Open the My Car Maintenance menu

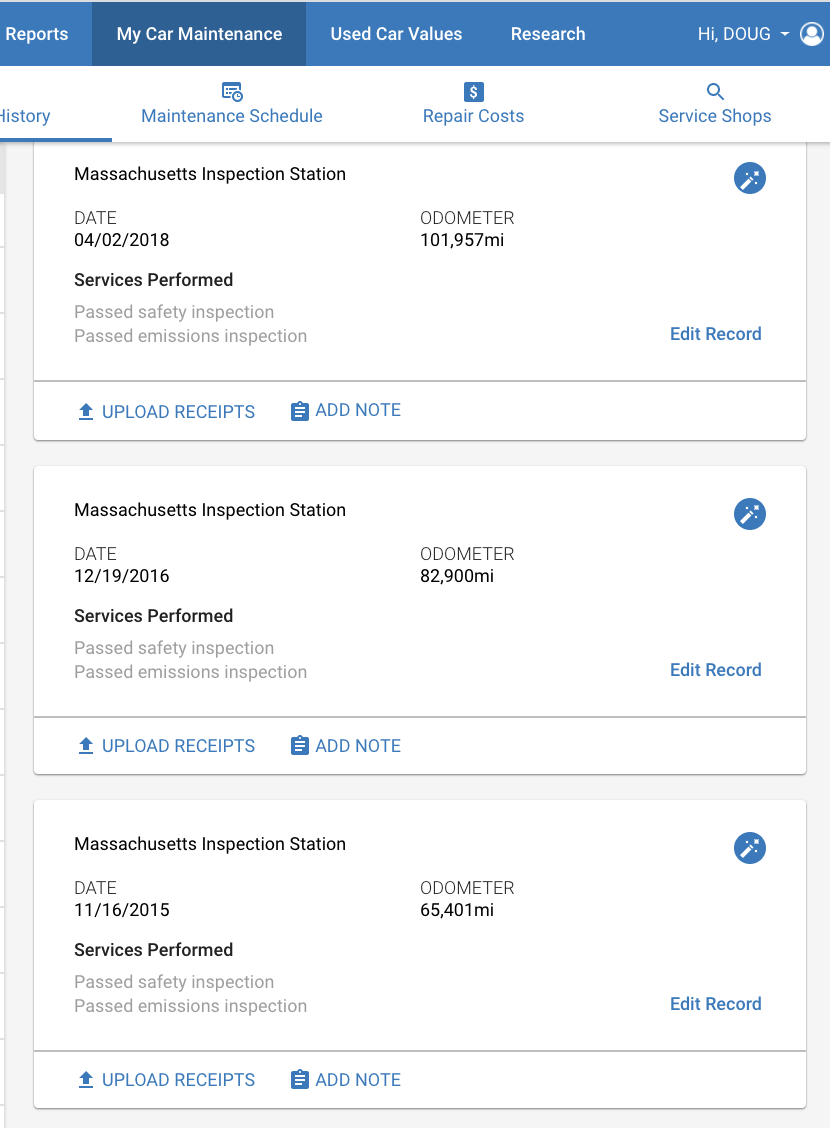pyautogui.click(x=199, y=34)
